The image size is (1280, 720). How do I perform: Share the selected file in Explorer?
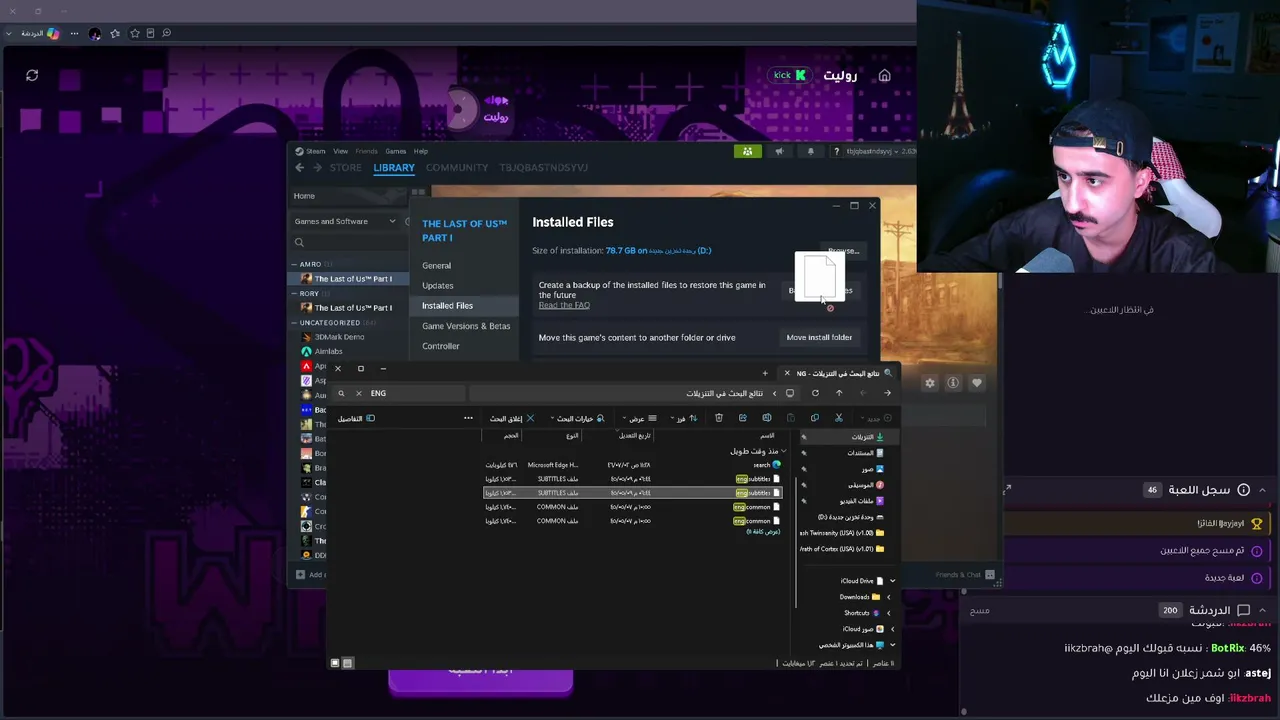click(742, 418)
